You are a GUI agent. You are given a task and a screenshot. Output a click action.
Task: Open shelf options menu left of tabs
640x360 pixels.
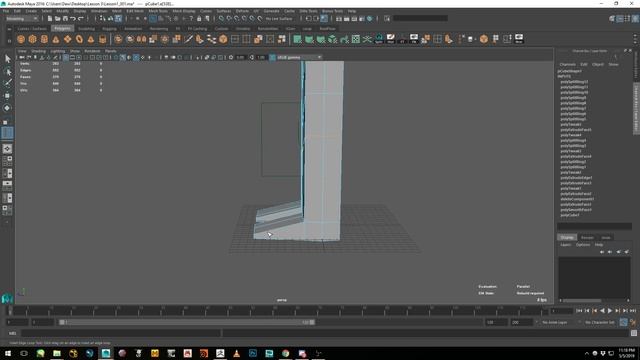tap(9, 29)
